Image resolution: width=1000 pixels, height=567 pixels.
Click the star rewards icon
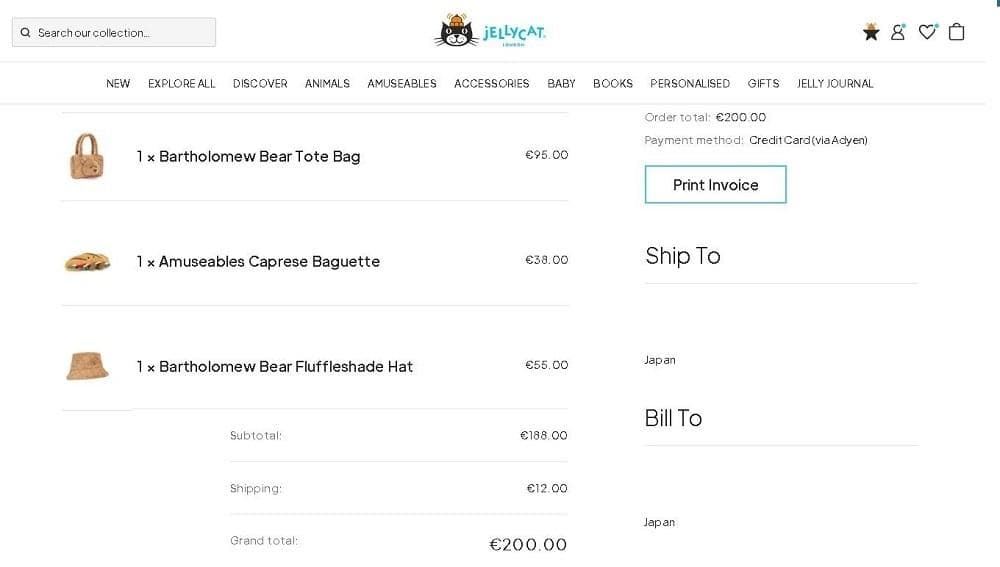click(x=871, y=32)
